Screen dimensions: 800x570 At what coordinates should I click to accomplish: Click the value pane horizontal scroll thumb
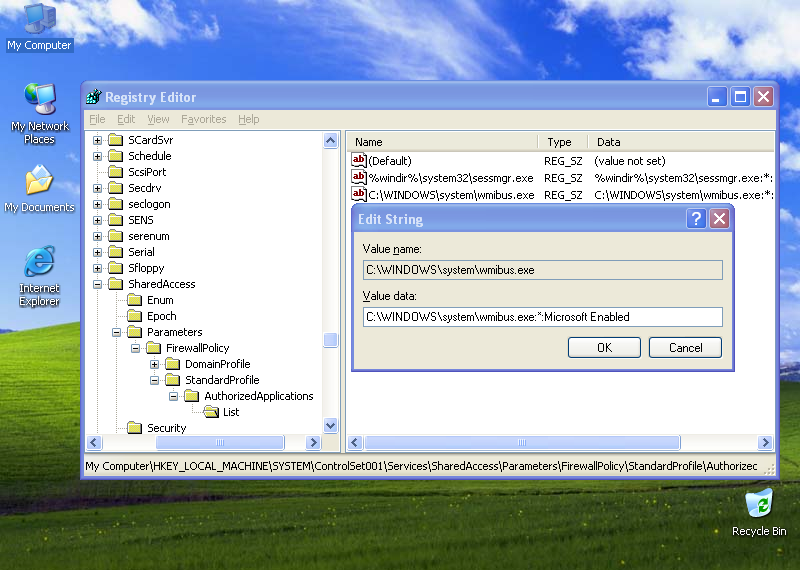(x=522, y=442)
